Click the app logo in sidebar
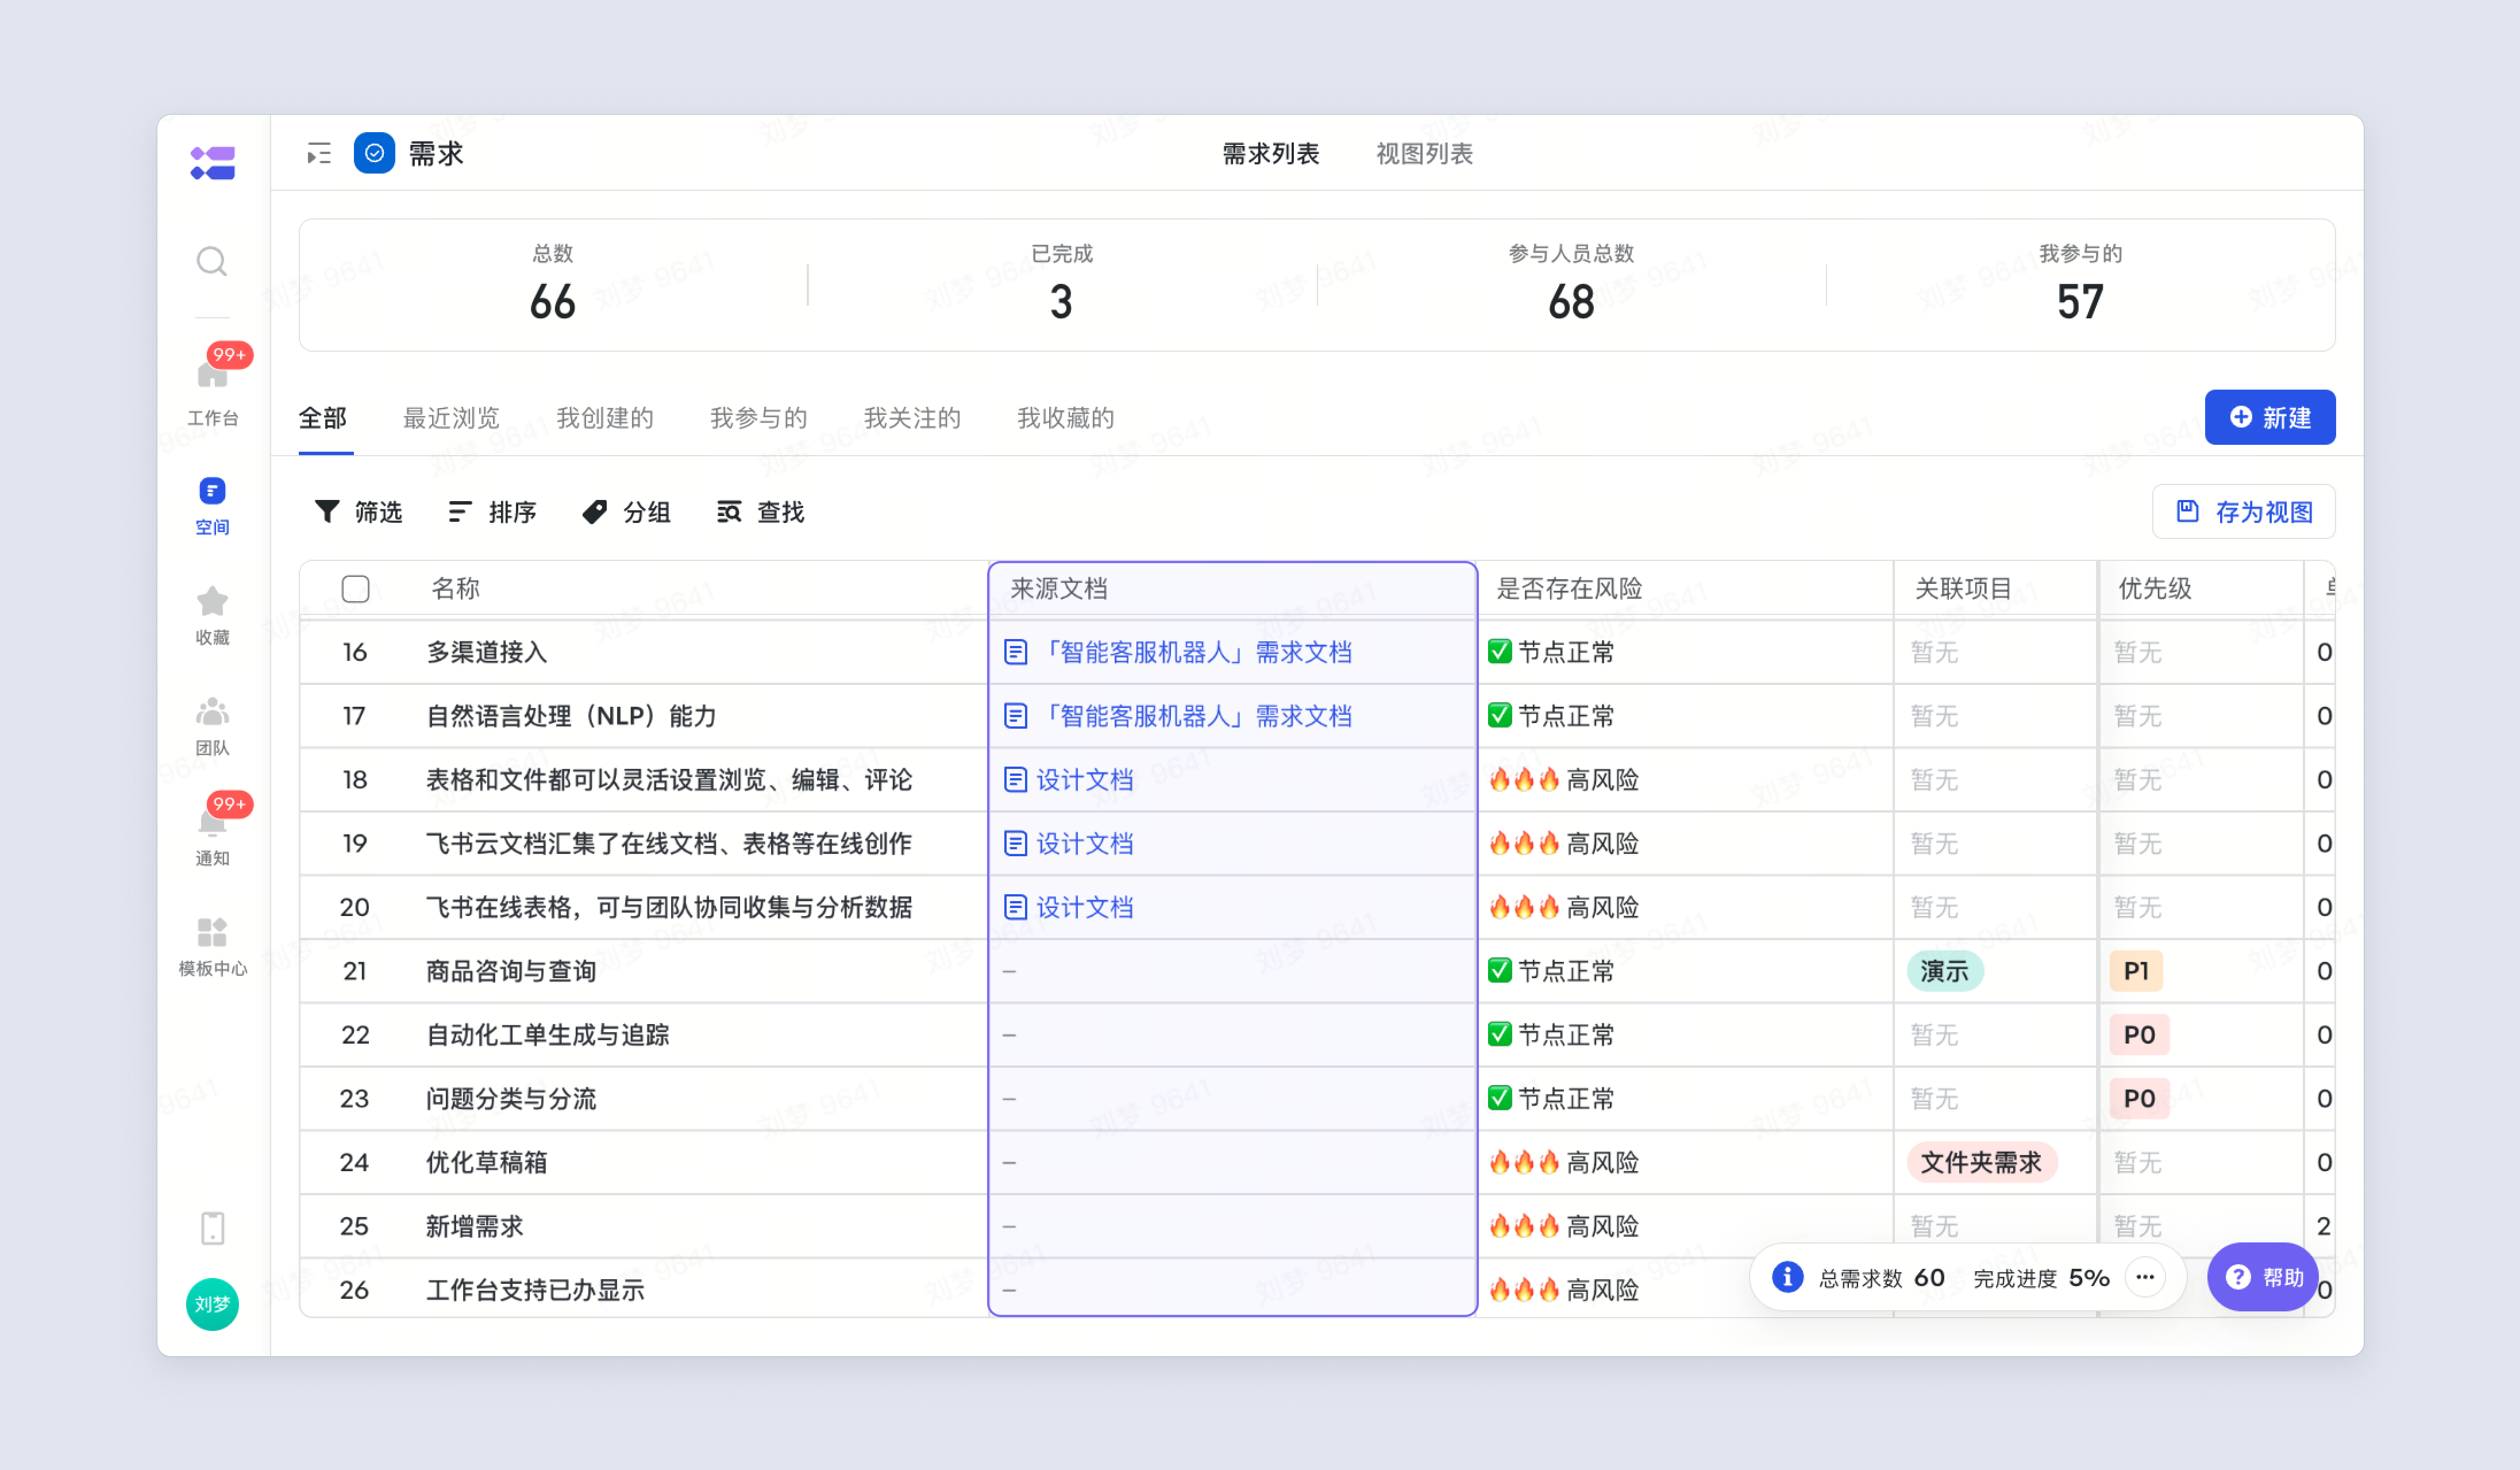The image size is (2520, 1470). pyautogui.click(x=212, y=163)
